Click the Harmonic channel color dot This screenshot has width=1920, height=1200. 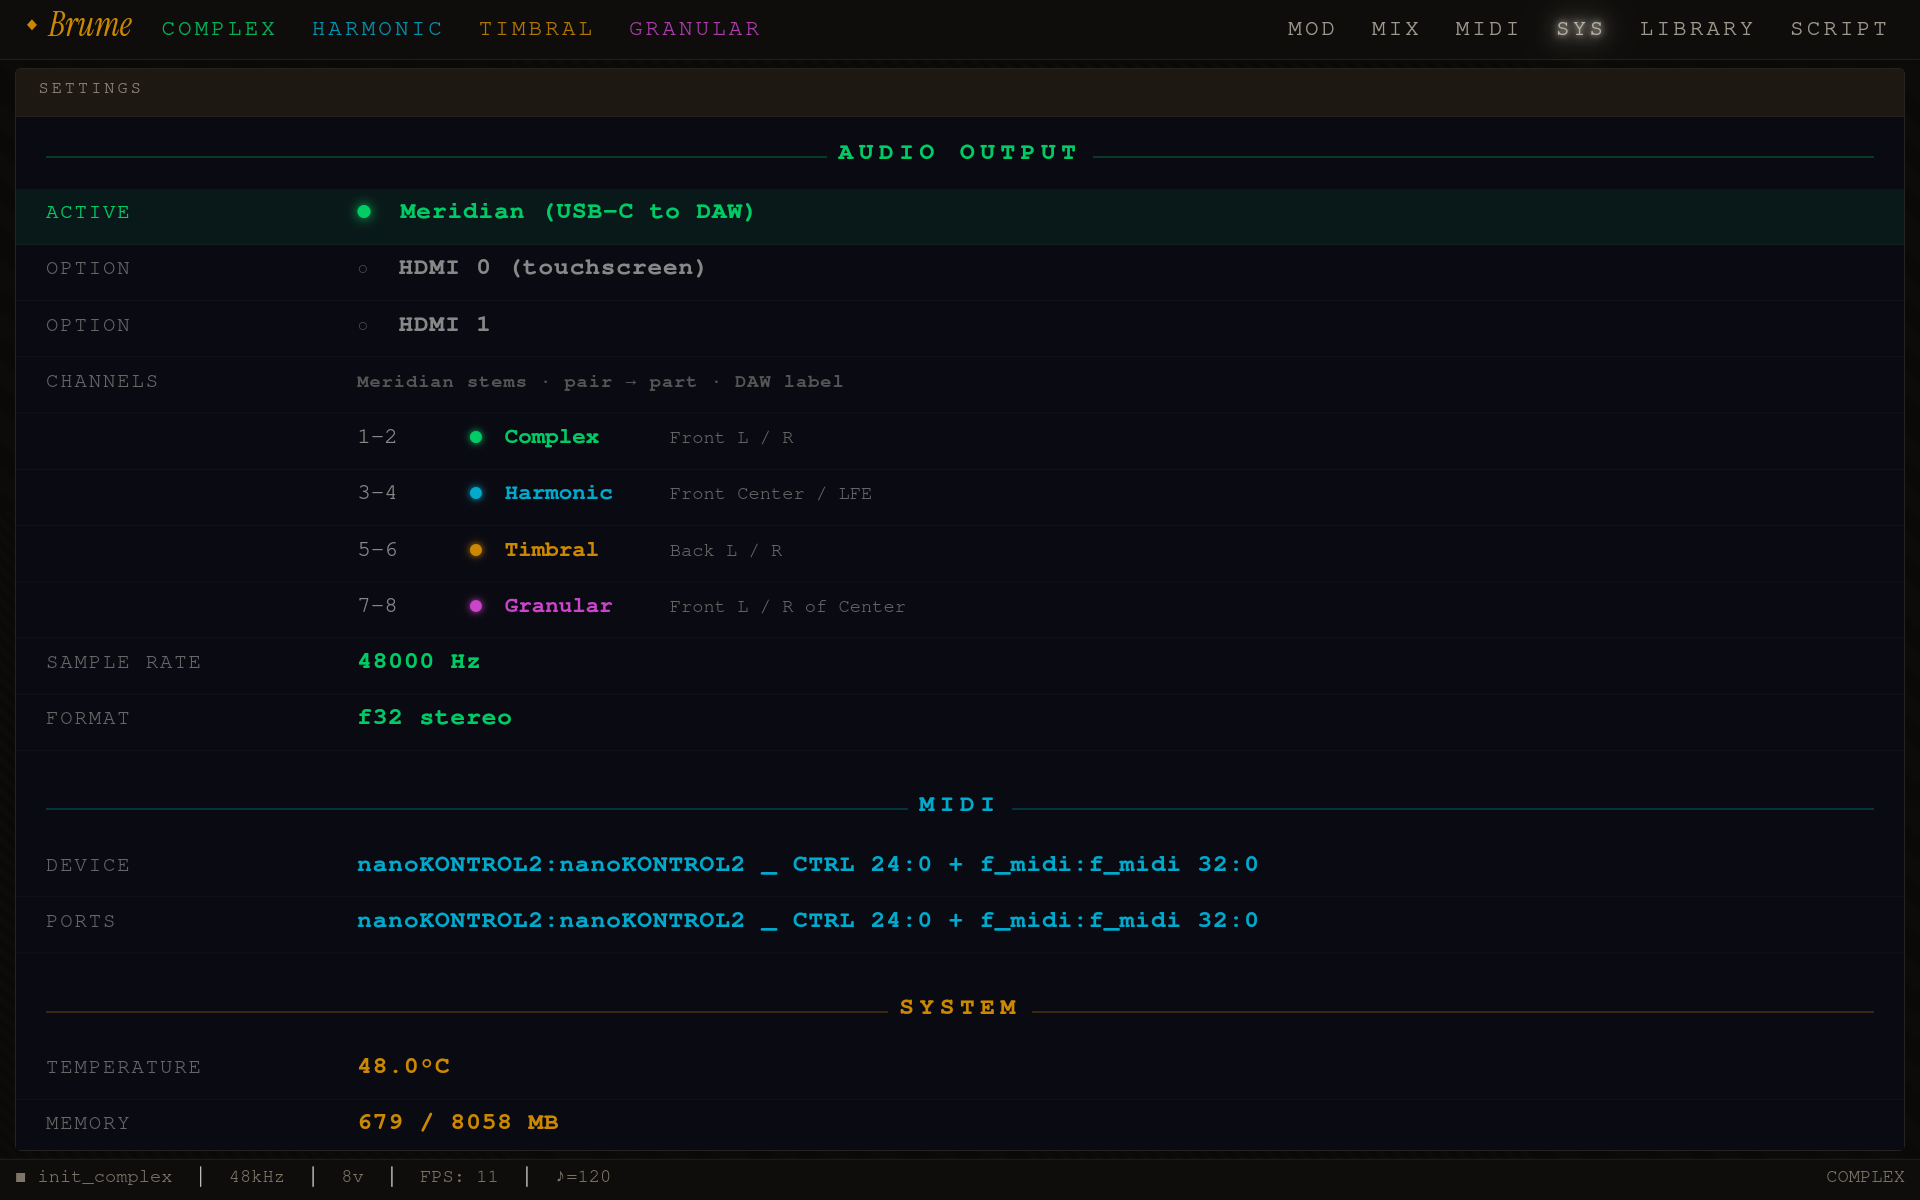click(x=476, y=492)
